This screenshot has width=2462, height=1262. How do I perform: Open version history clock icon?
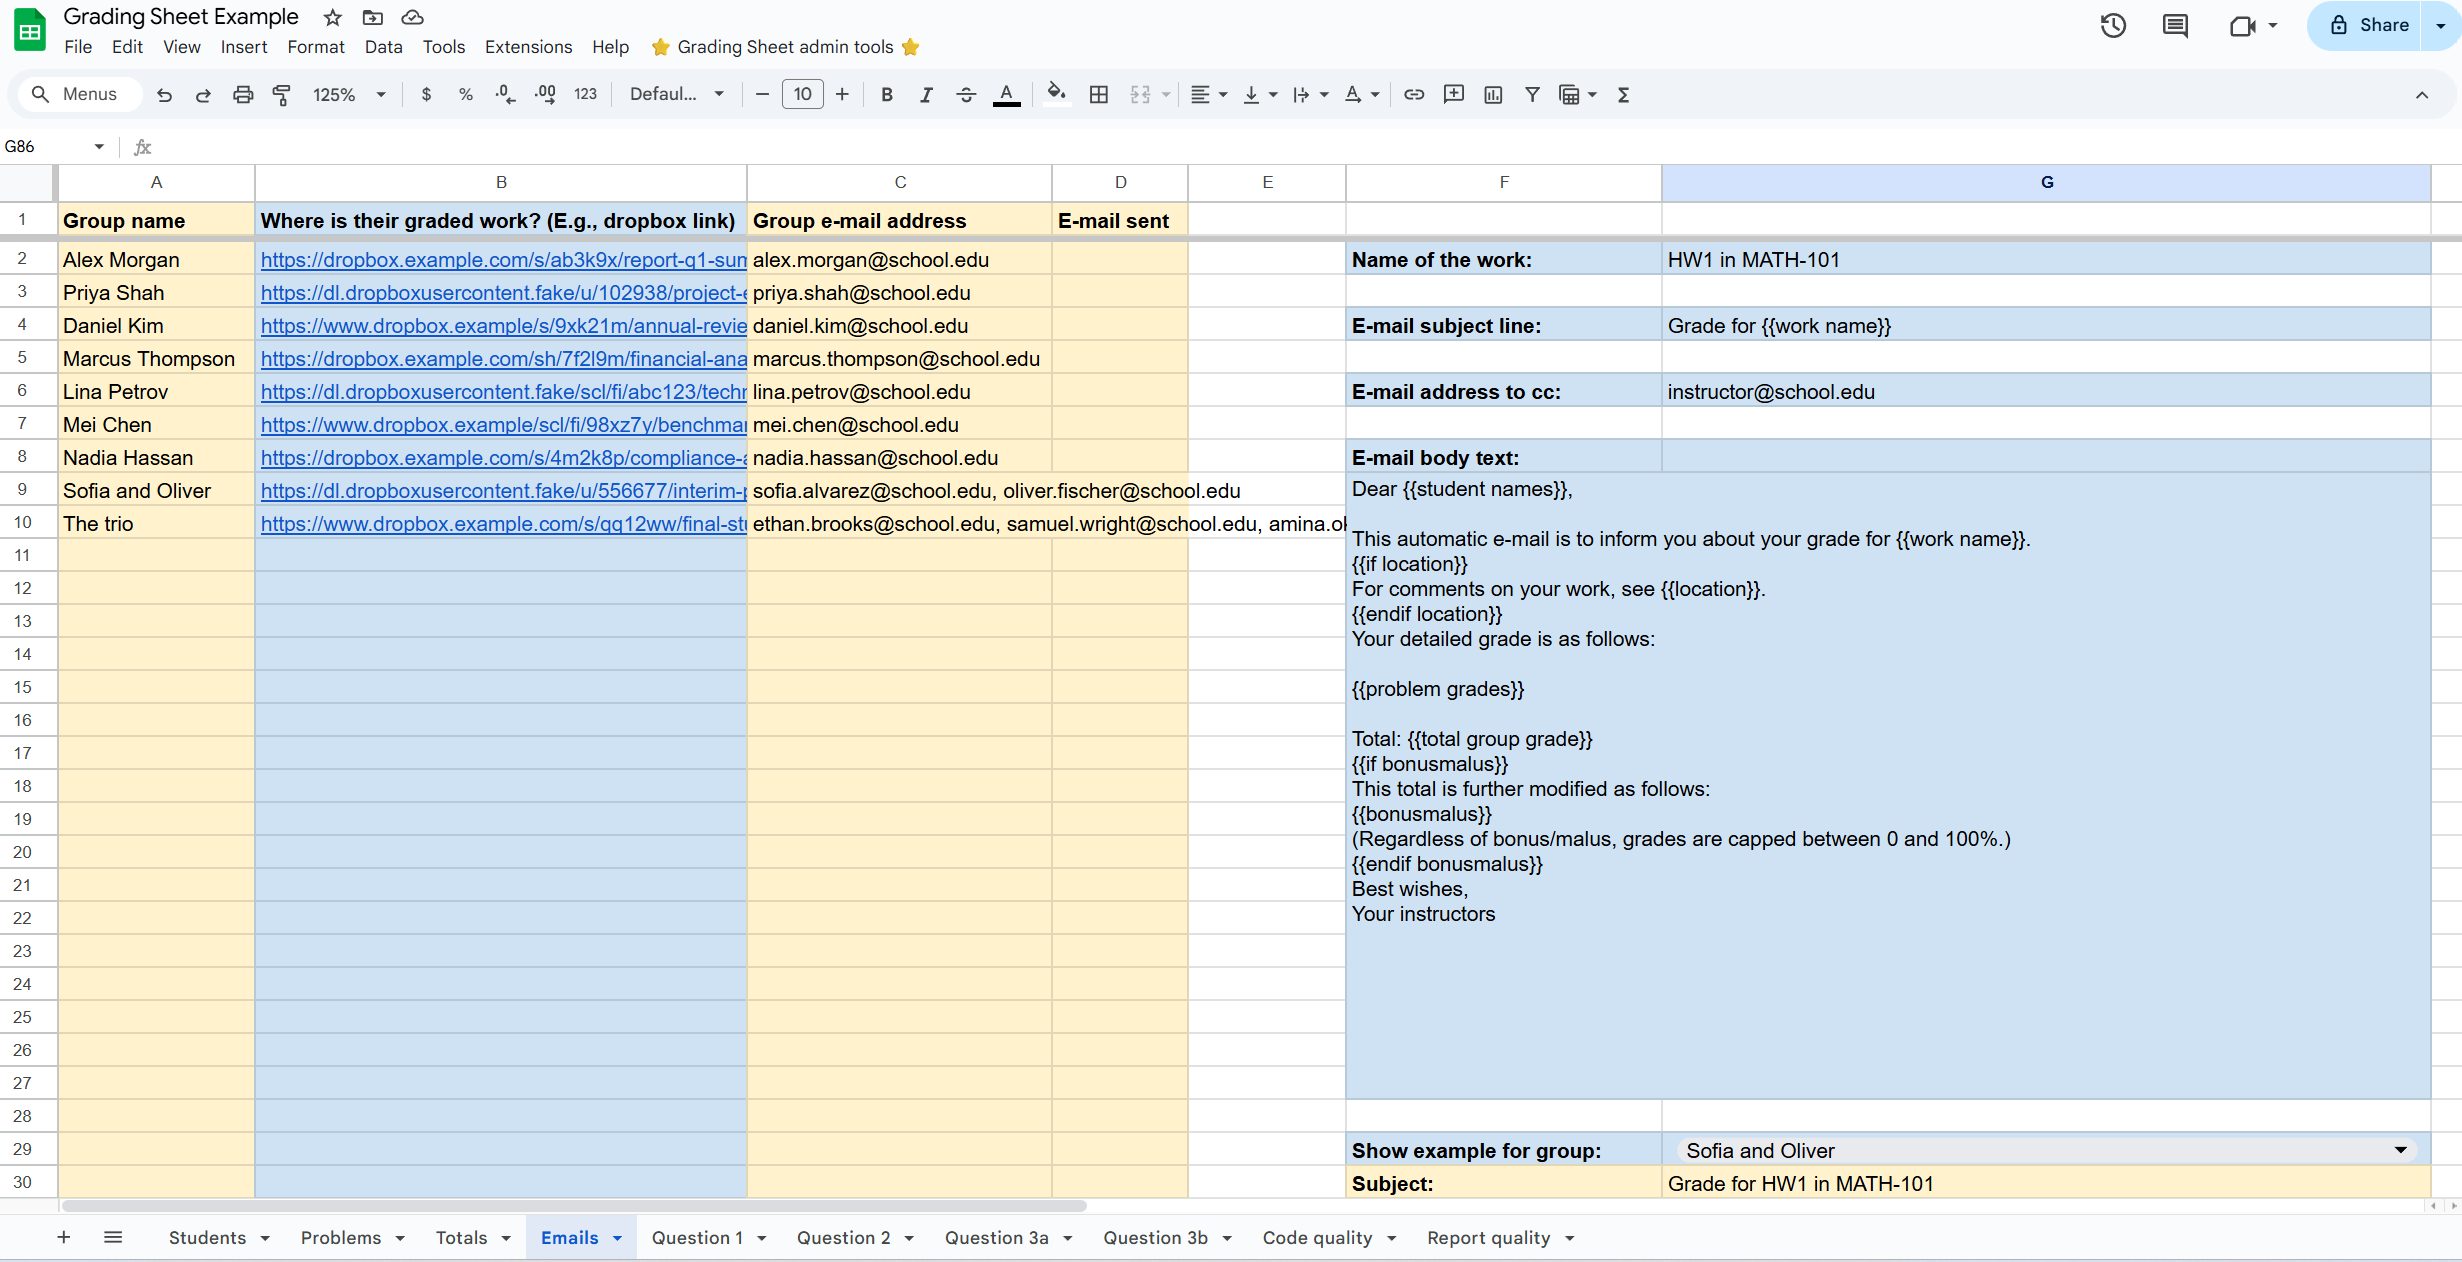tap(2113, 26)
